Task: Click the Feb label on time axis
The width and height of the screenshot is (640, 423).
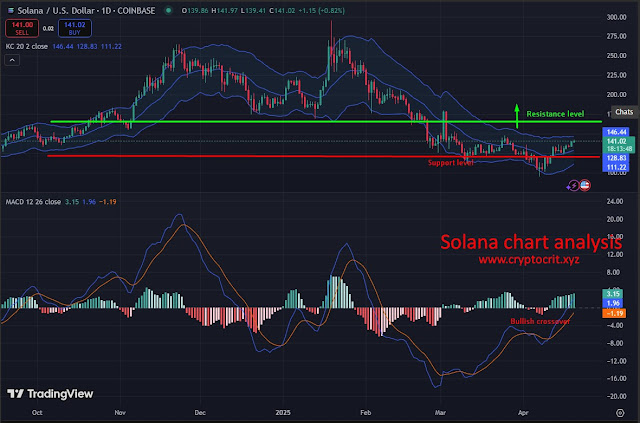Action: click(x=366, y=412)
